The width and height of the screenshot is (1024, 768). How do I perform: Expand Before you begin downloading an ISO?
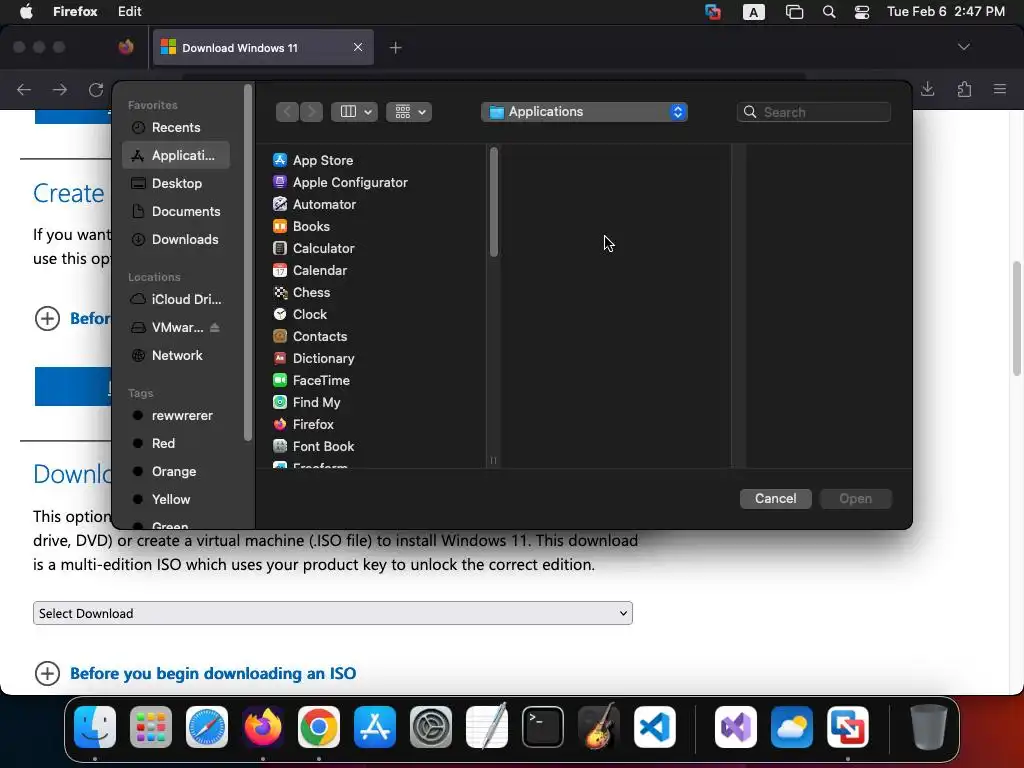[195, 673]
